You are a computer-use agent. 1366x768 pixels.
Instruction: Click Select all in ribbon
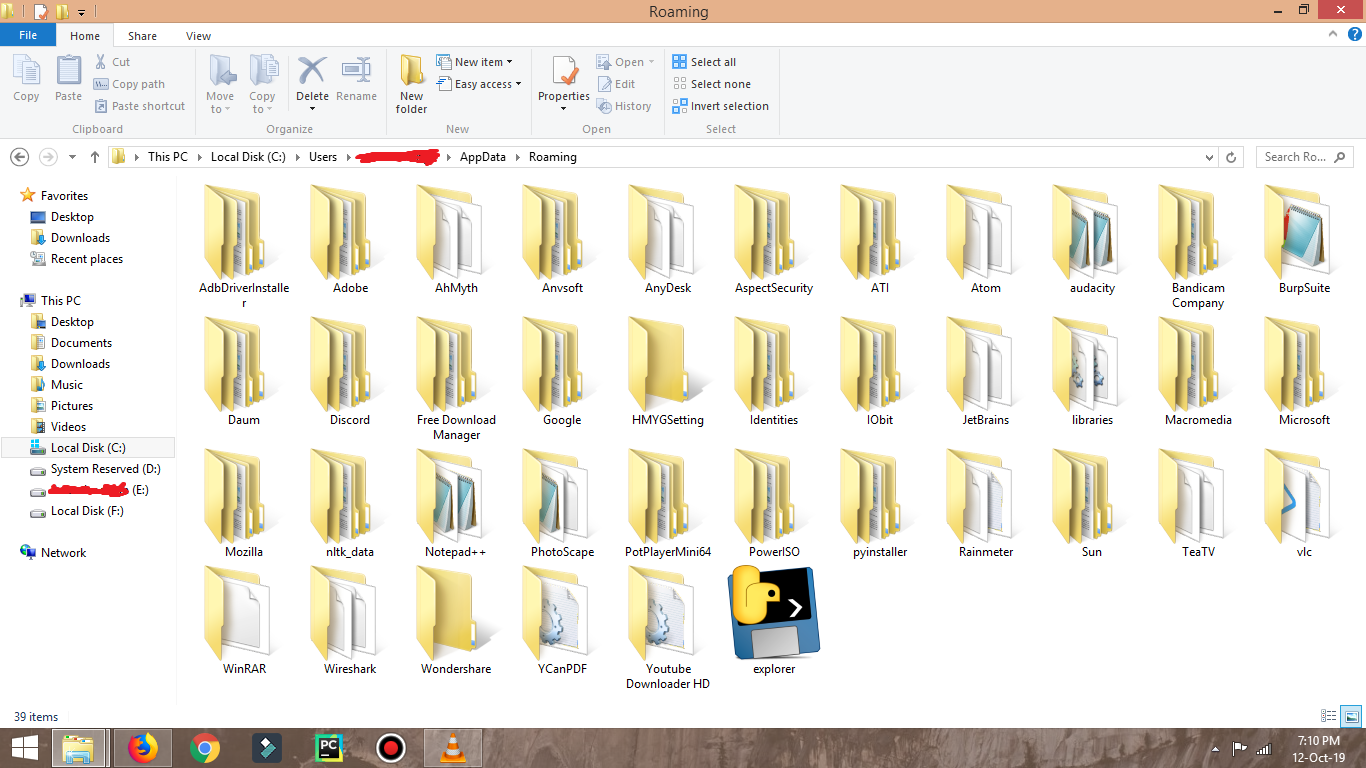point(704,62)
